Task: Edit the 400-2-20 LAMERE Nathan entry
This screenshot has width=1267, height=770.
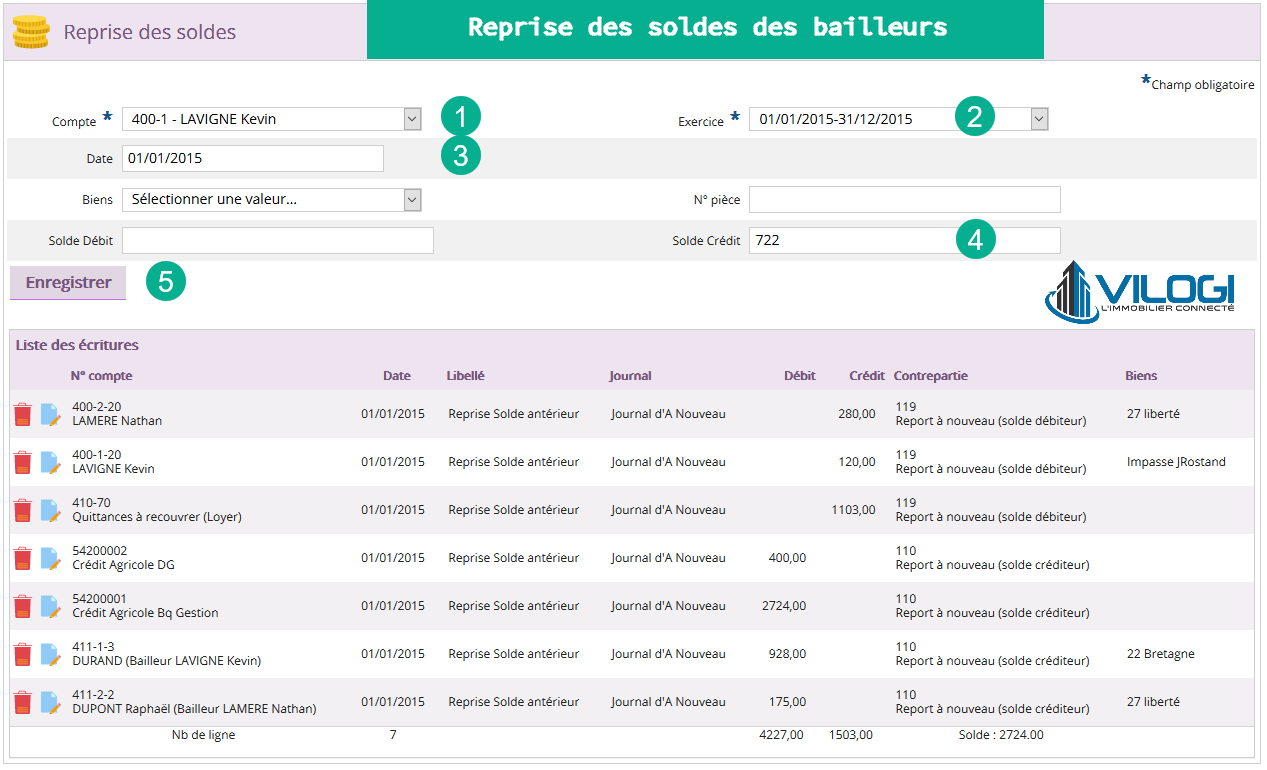Action: [51, 414]
